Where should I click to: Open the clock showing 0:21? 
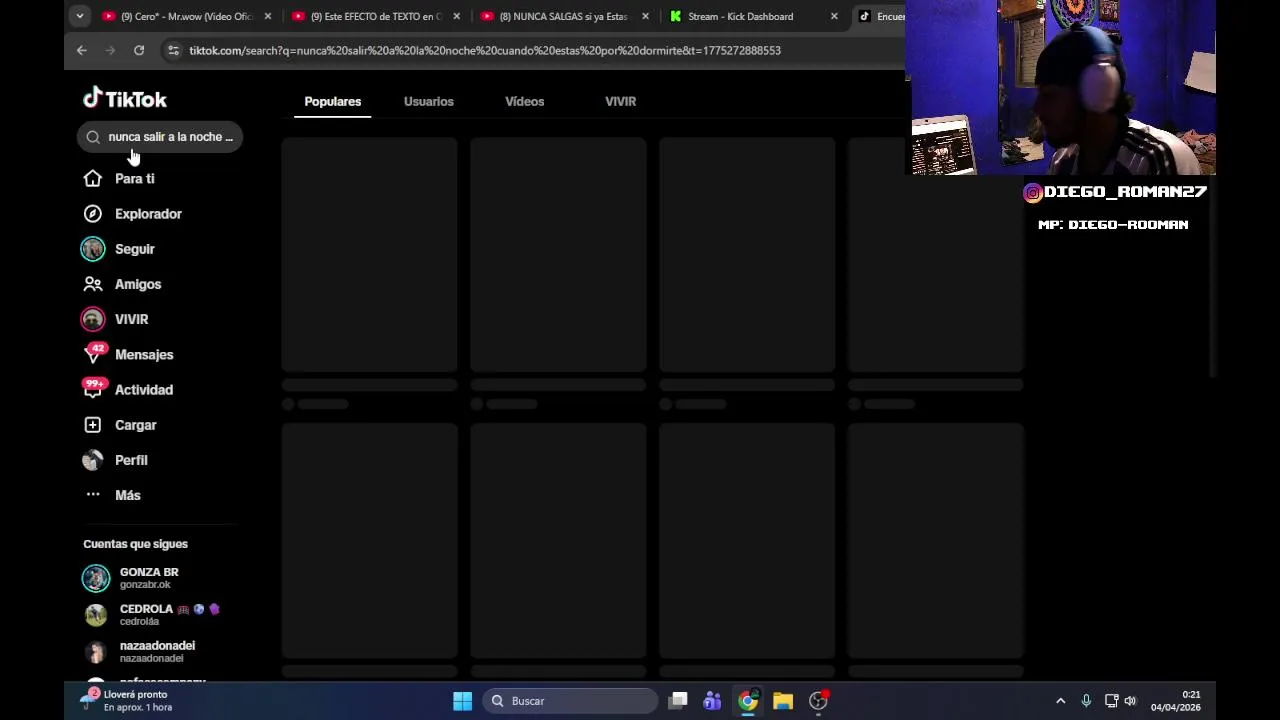coord(1176,701)
